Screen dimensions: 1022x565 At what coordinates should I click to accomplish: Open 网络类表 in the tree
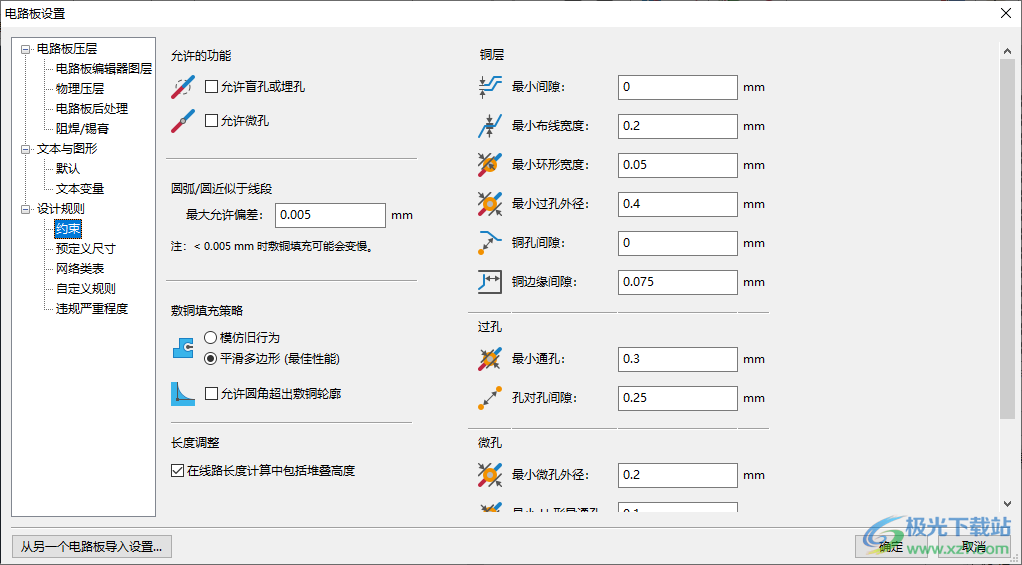[x=80, y=269]
